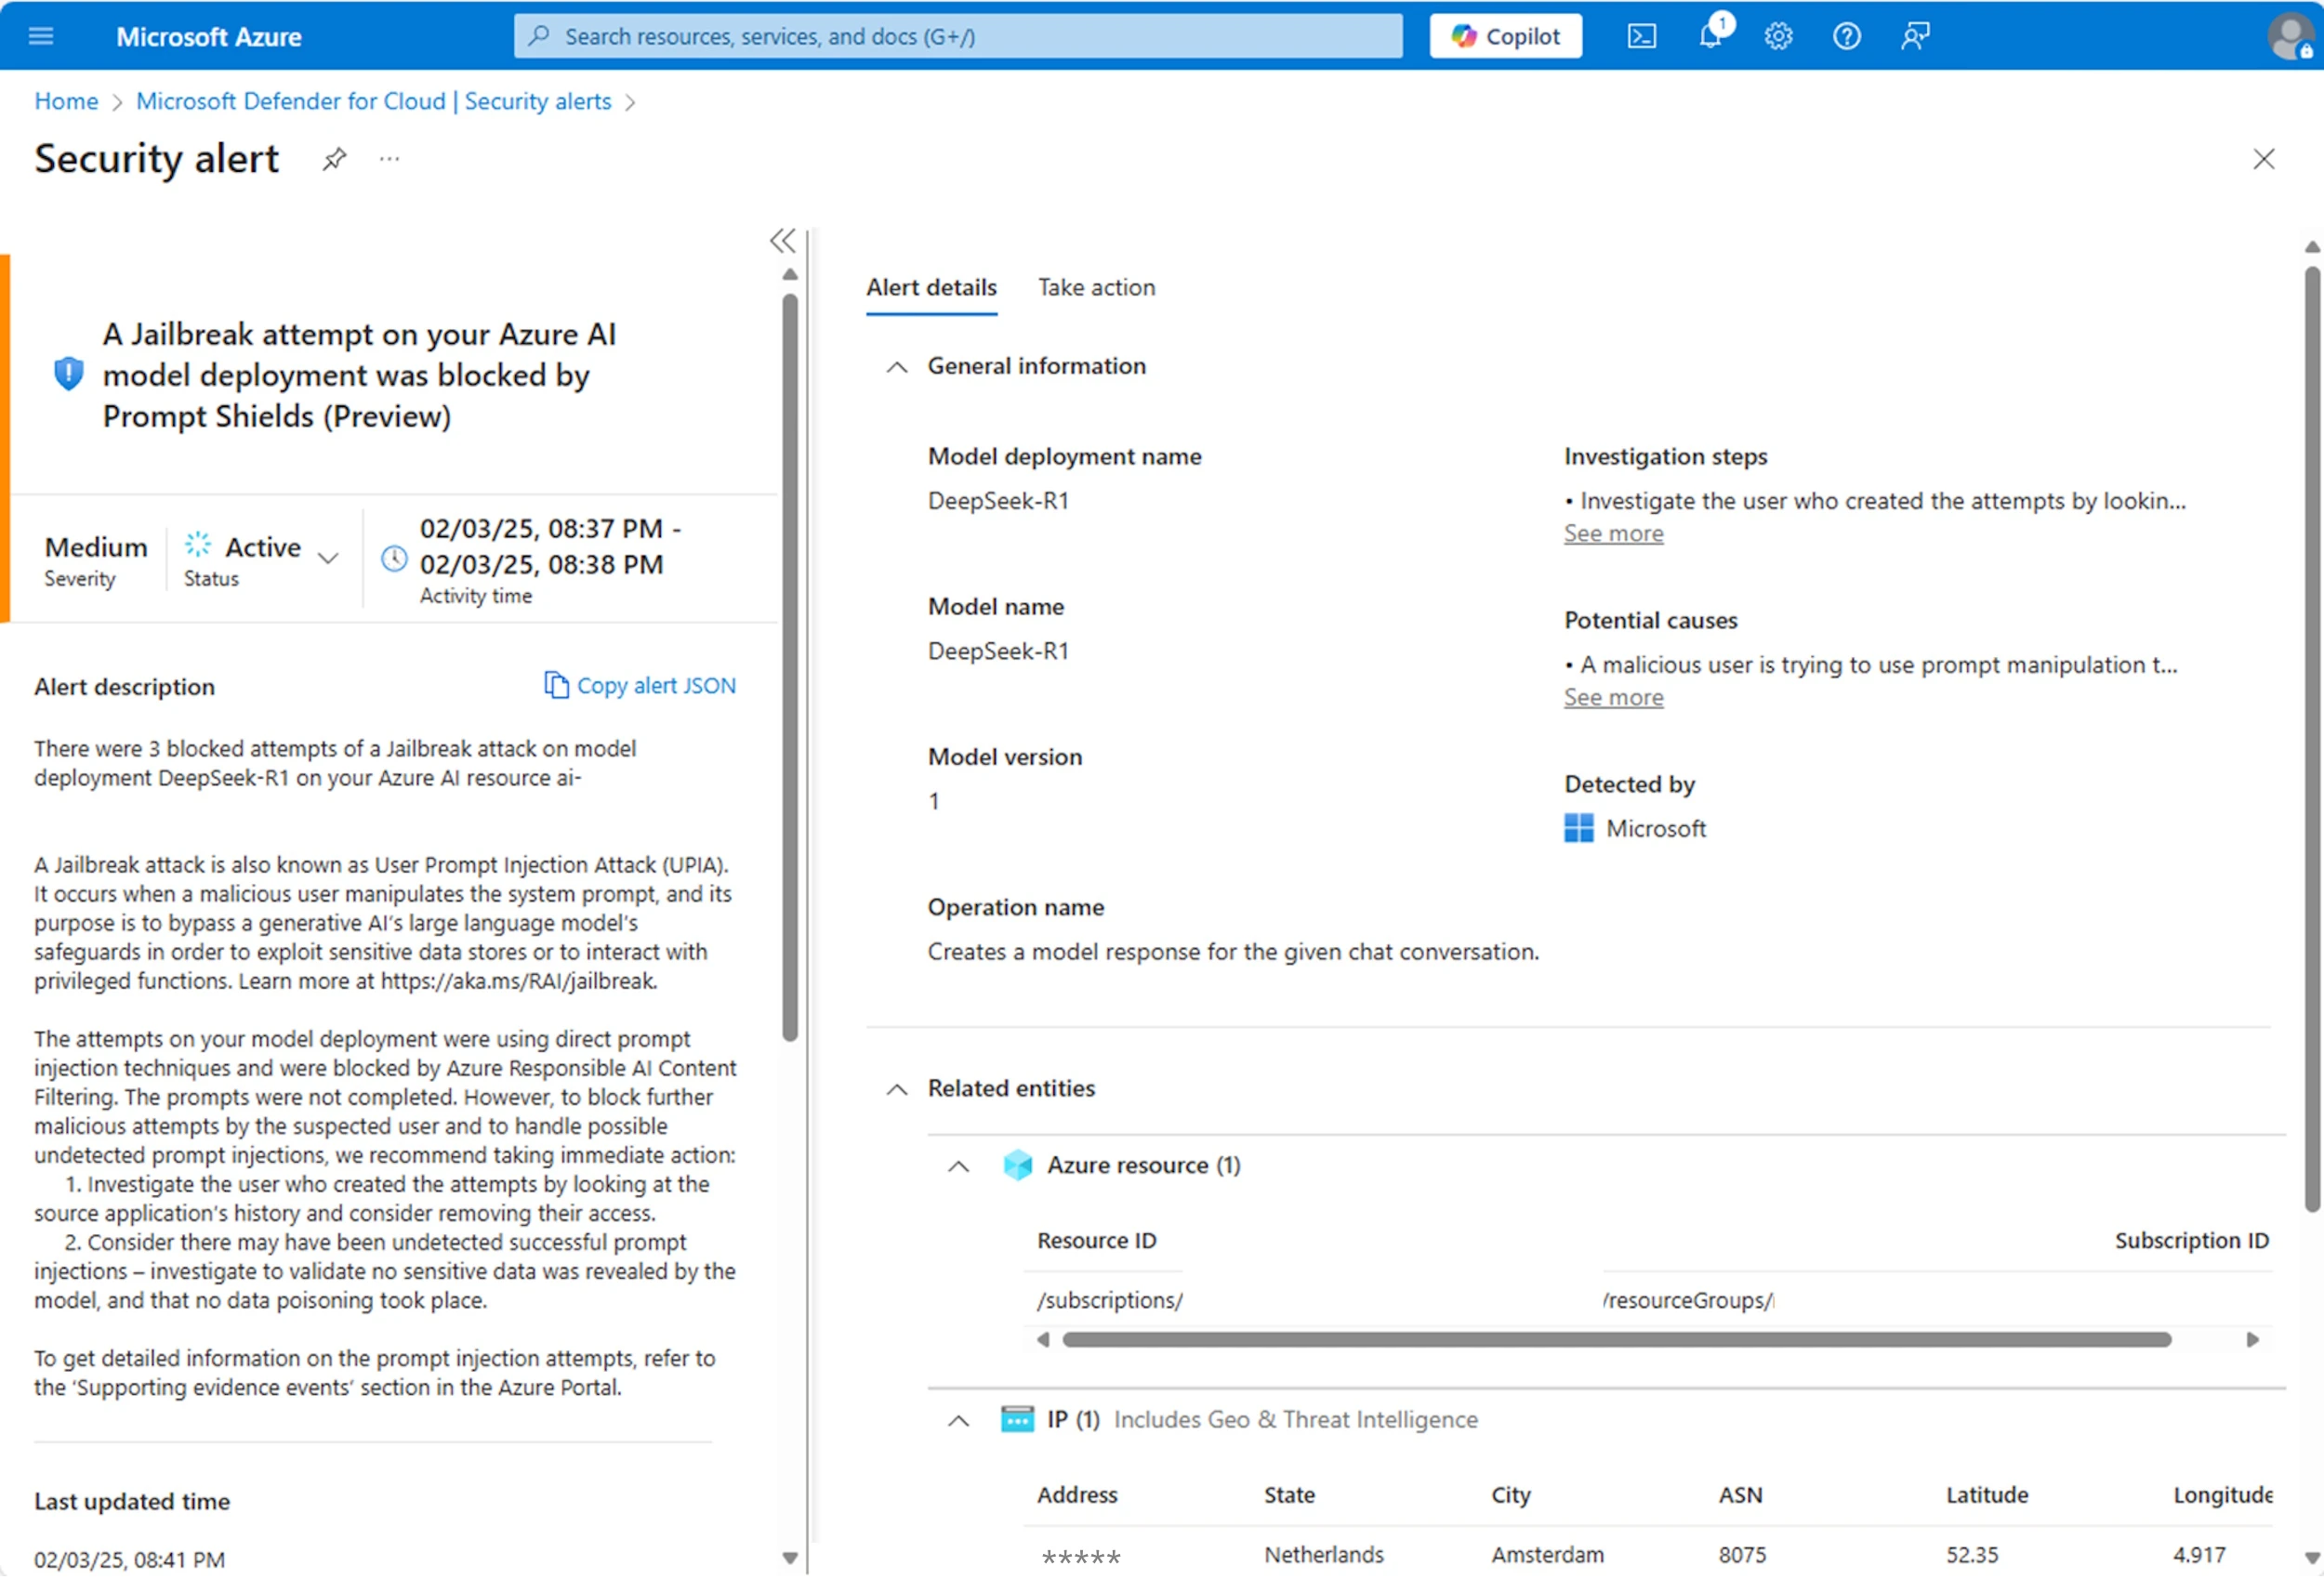2324x1579 pixels.
Task: Collapse the IP entity group
Action: [x=958, y=1420]
